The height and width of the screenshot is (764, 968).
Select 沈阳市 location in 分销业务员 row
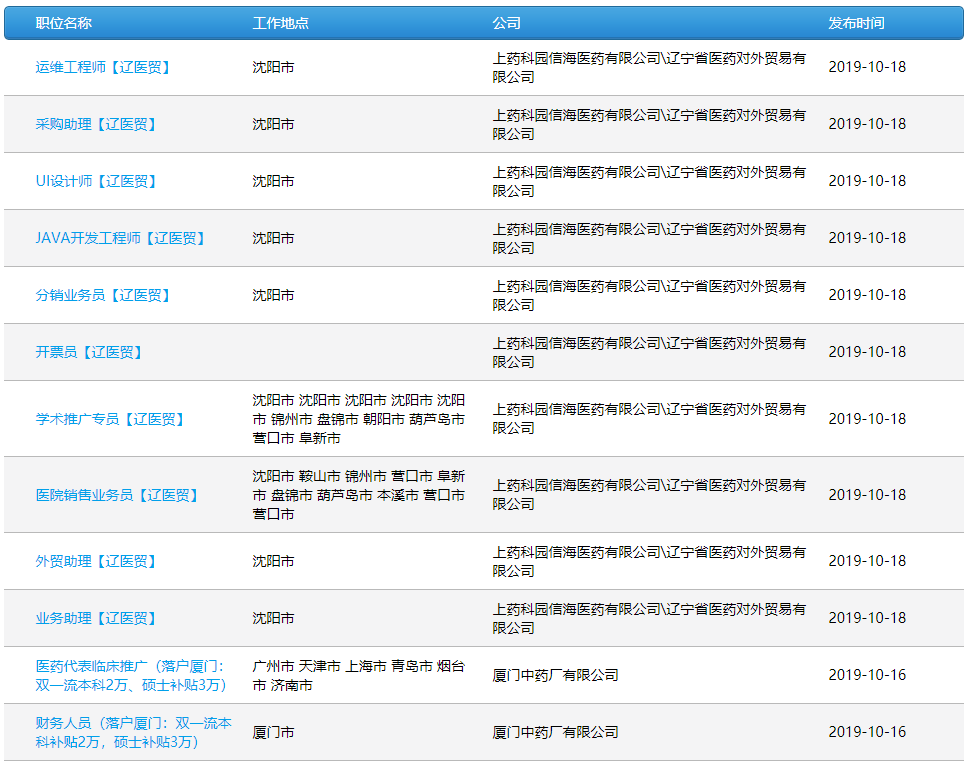point(273,295)
